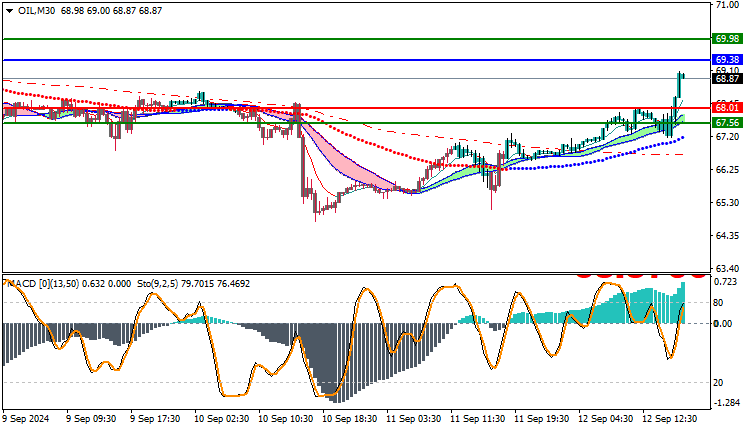Click the 9 Sep 17:30 time label
750x430 pixels.
pyautogui.click(x=155, y=419)
